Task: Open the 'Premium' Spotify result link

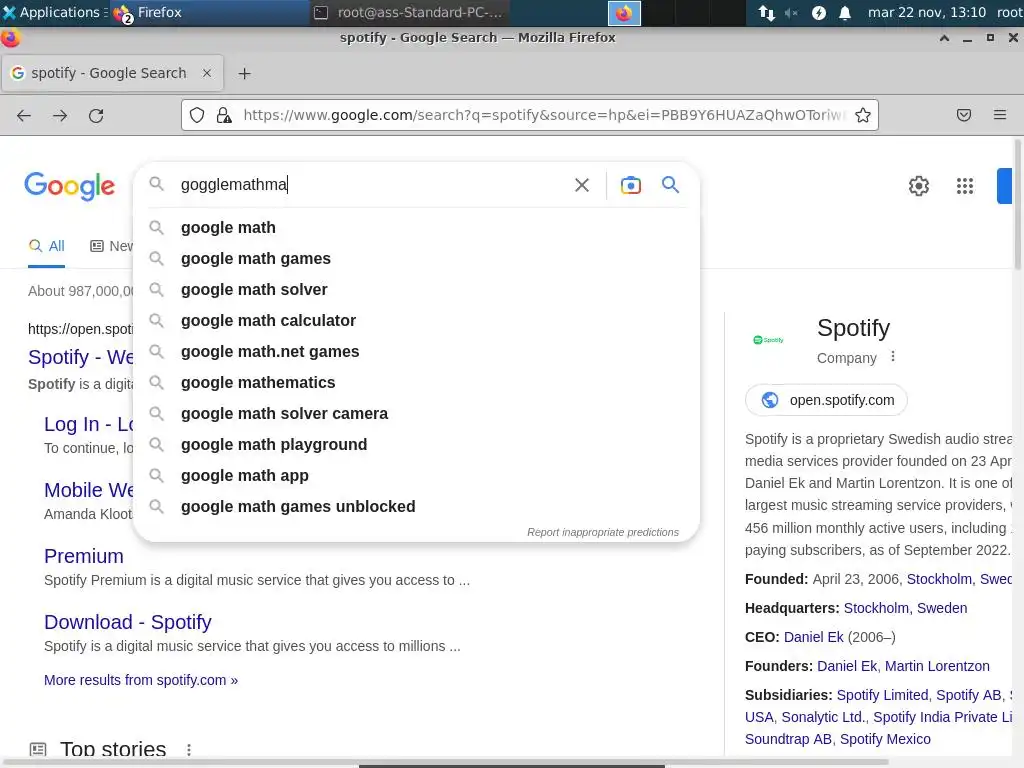Action: 84,556
